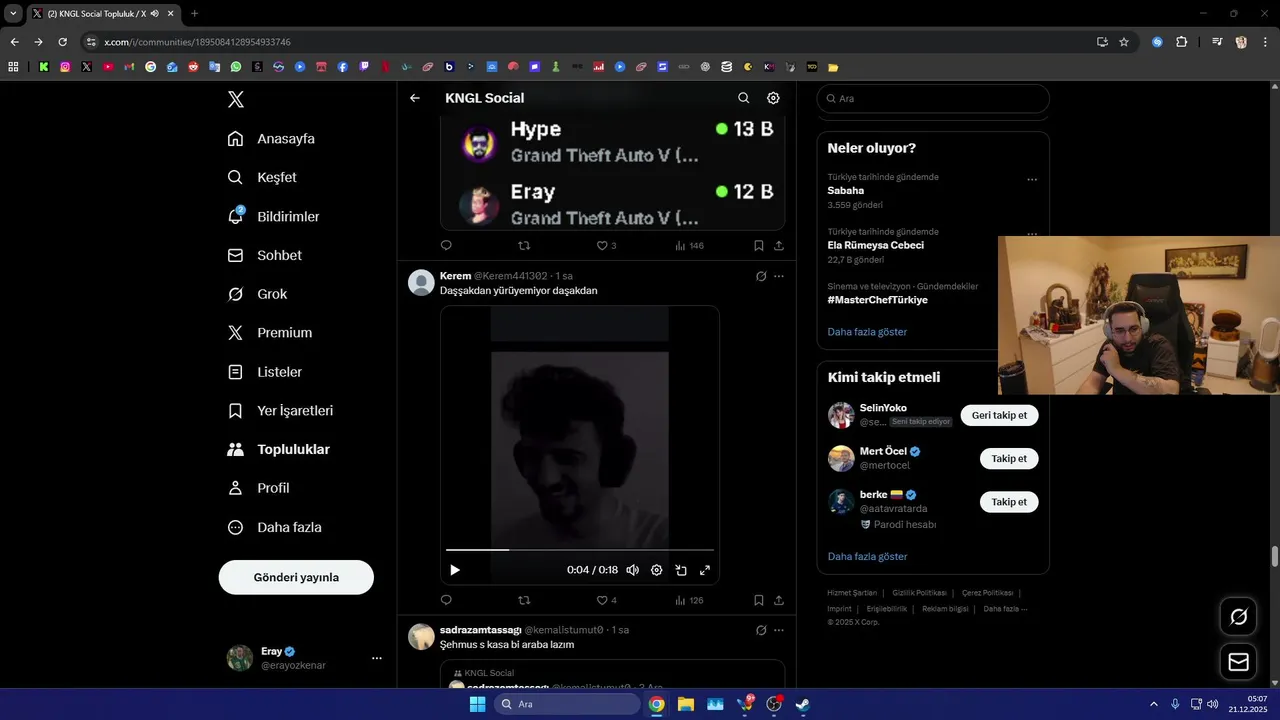
Task: Follow berke account
Action: (1009, 501)
